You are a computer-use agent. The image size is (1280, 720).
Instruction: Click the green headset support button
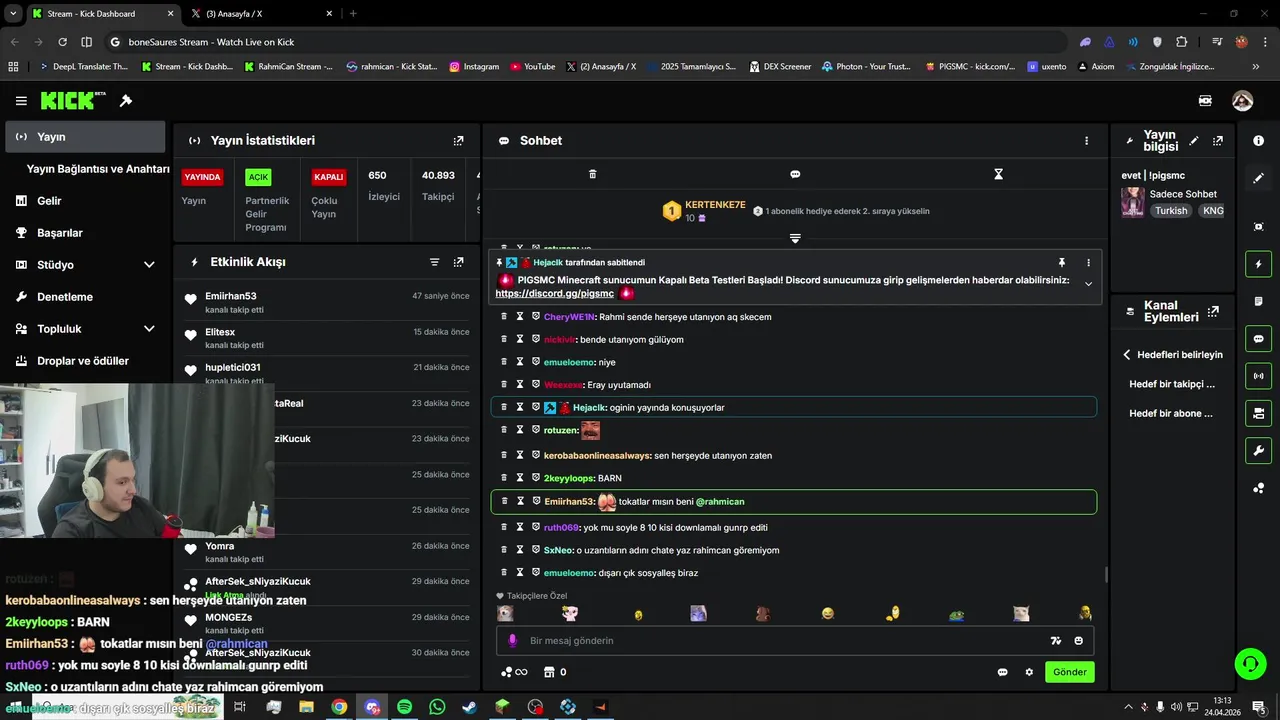[x=1249, y=664]
